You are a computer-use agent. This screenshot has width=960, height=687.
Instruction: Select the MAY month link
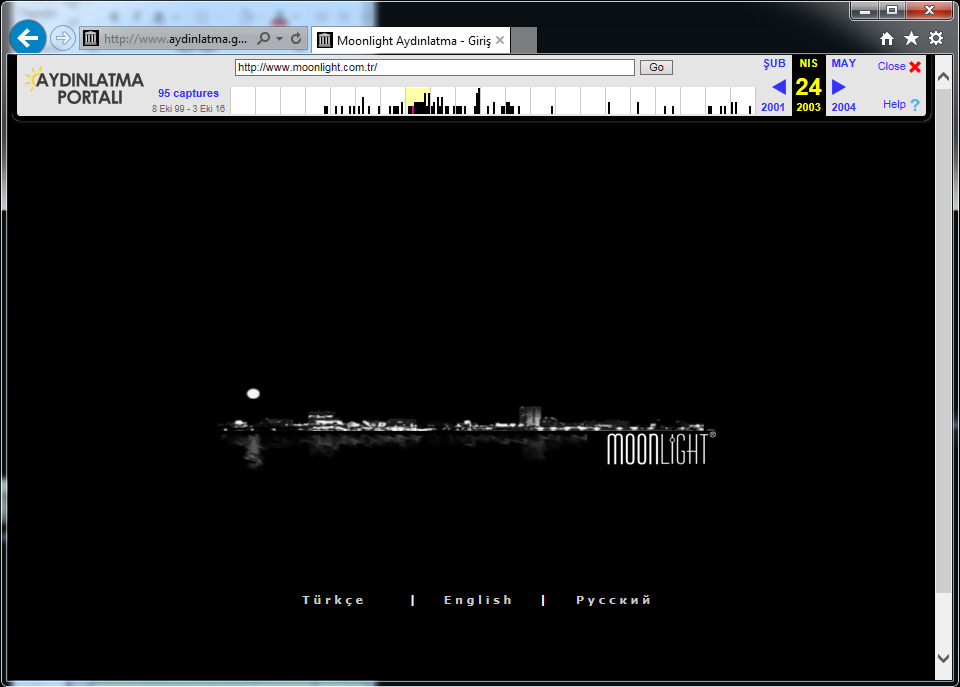click(843, 63)
